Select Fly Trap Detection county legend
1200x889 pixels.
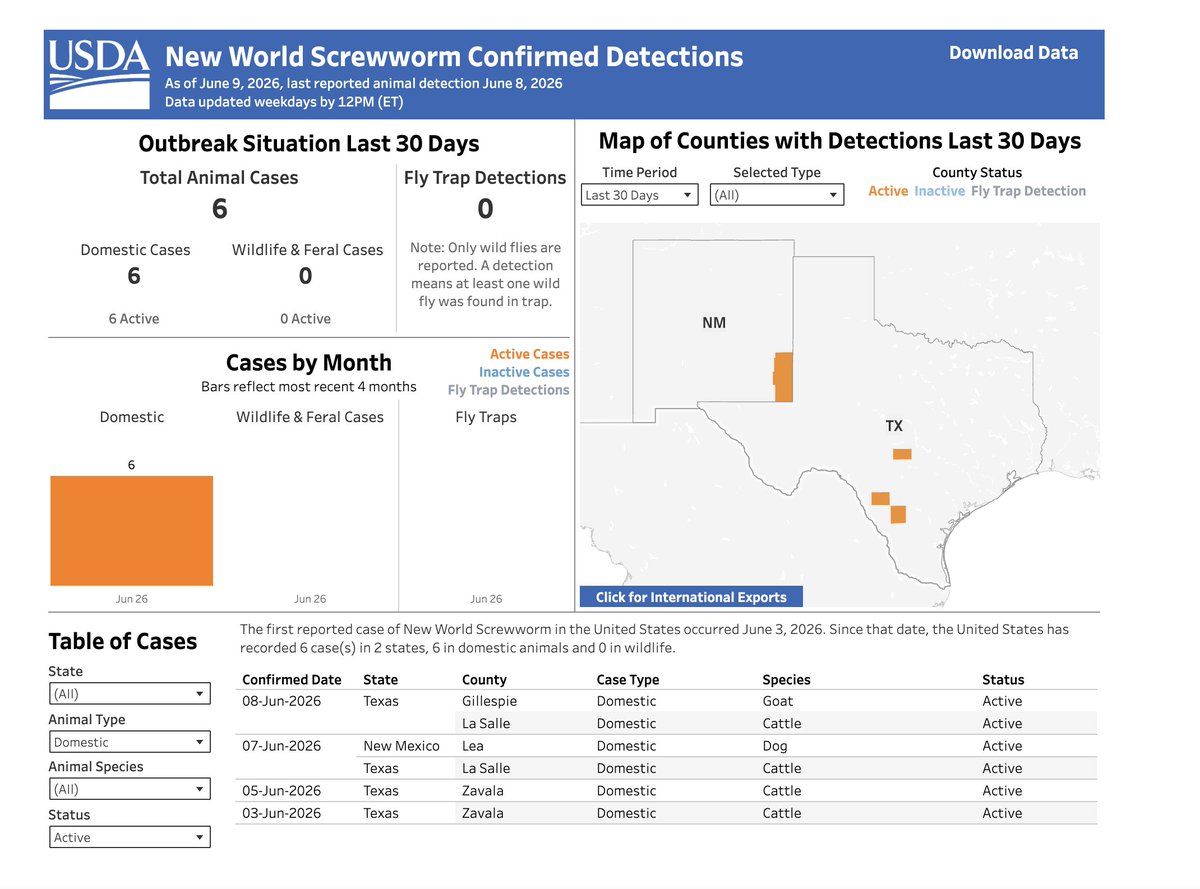(x=1028, y=191)
